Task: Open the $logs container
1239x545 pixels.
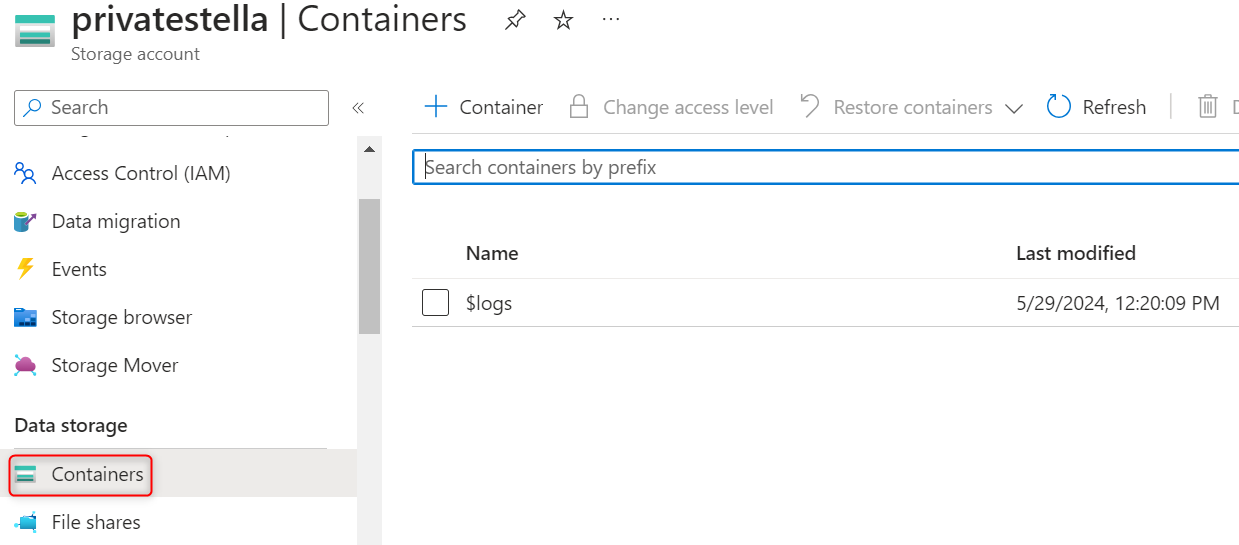Action: [489, 303]
